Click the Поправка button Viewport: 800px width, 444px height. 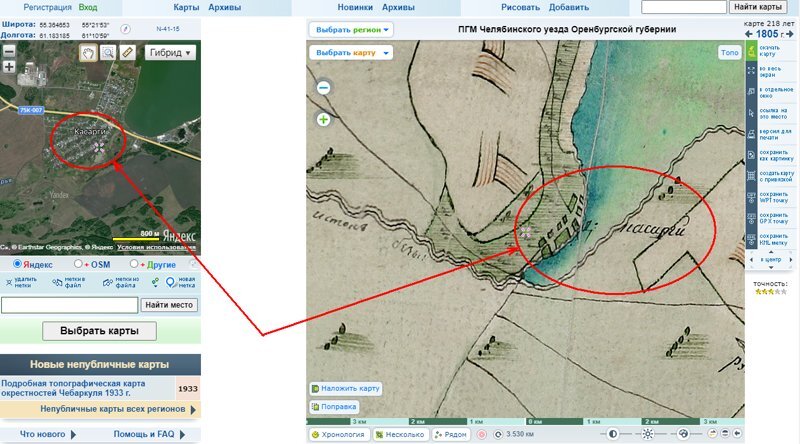click(x=334, y=407)
